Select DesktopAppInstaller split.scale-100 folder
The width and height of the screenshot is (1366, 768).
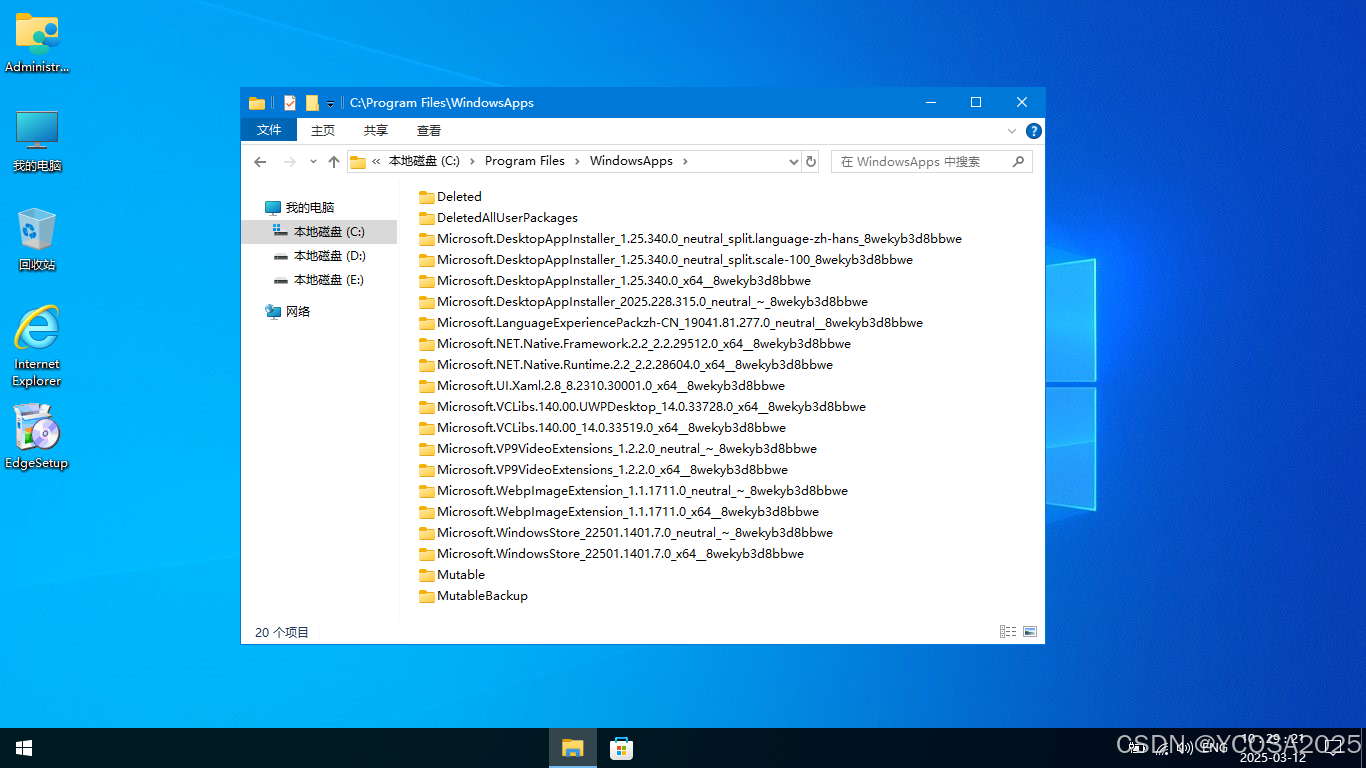[666, 260]
